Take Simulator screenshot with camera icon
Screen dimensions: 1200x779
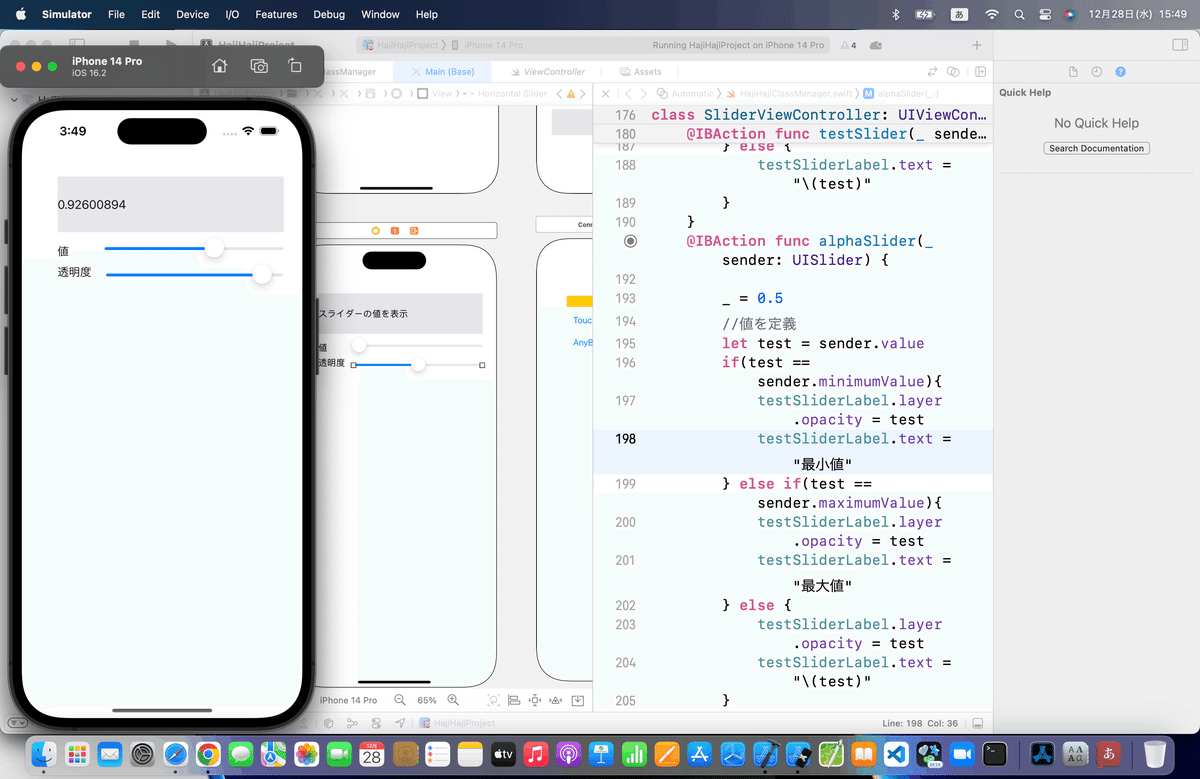click(x=259, y=66)
